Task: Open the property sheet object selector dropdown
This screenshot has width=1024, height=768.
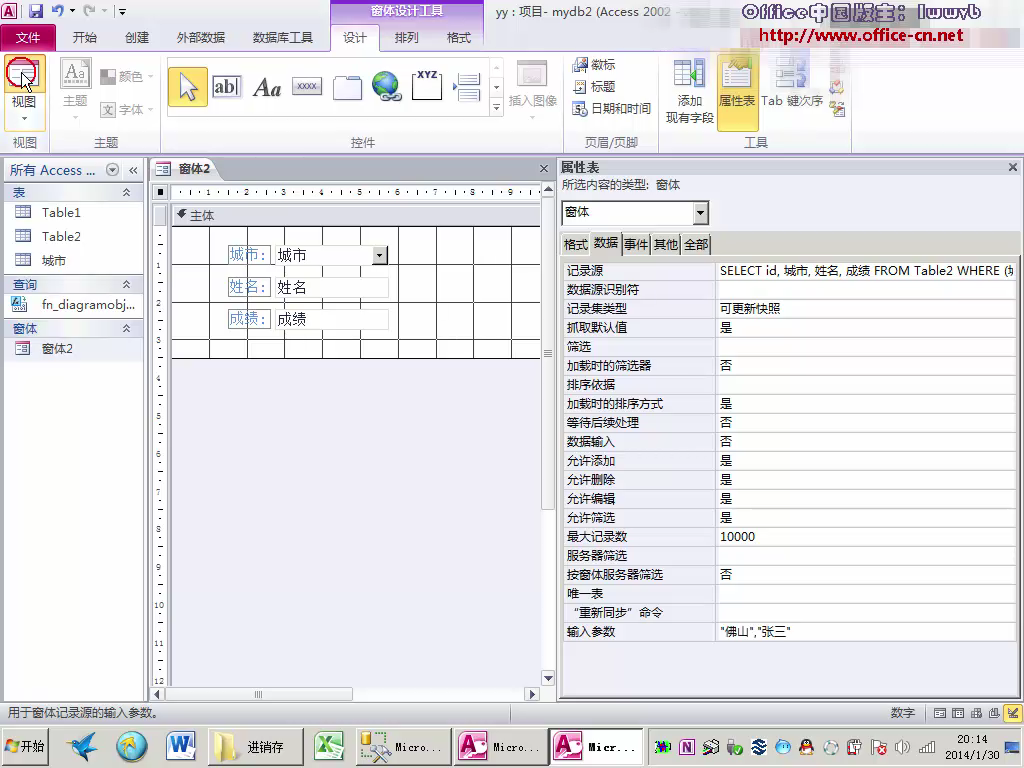Action: 700,213
